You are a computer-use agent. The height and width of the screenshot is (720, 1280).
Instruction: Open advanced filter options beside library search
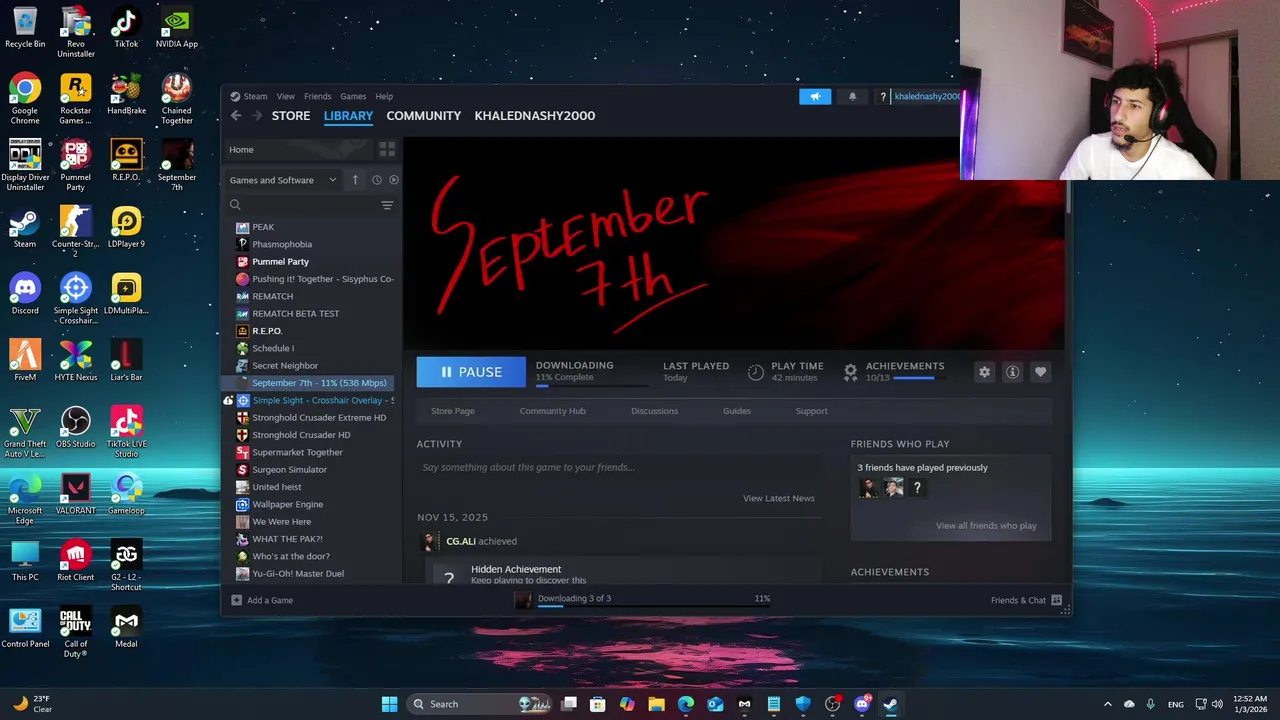(x=387, y=205)
